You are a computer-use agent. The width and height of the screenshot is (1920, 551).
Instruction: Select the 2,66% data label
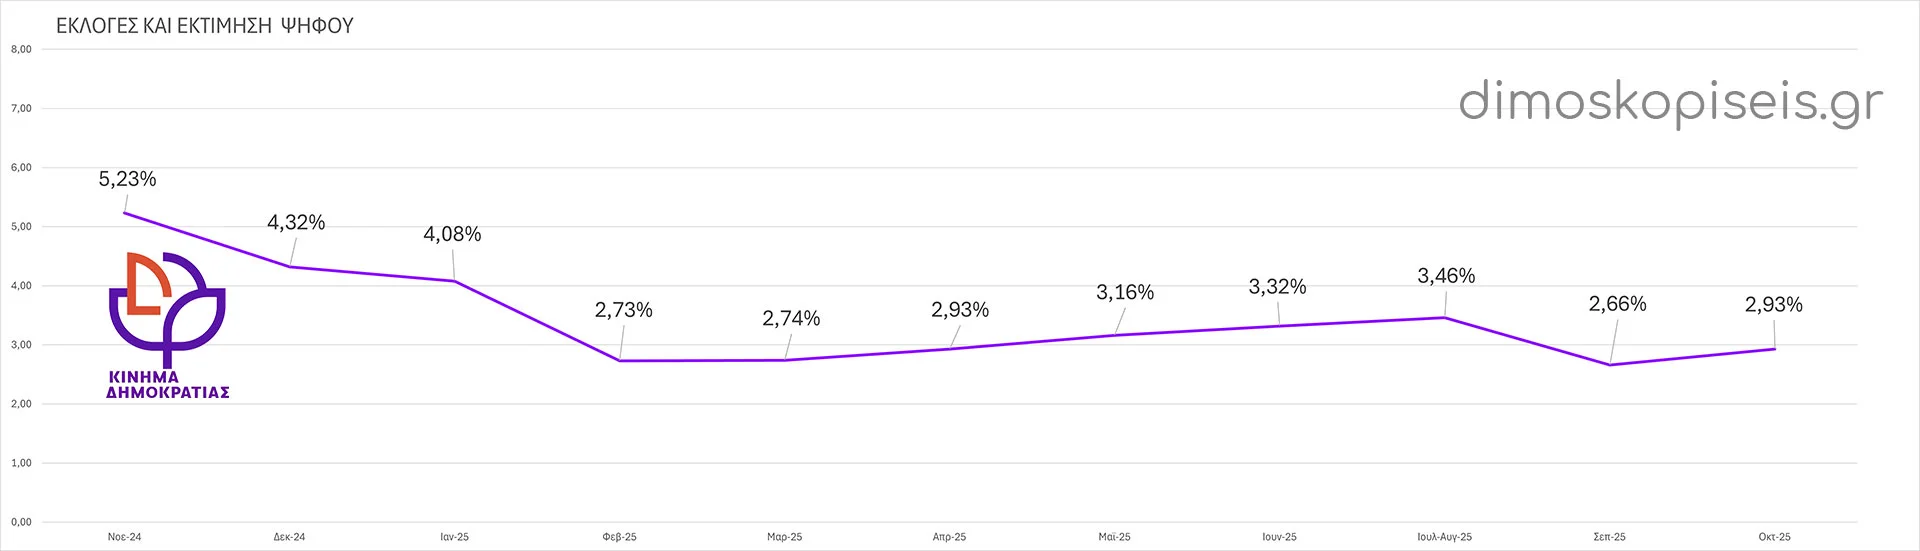click(x=1617, y=304)
